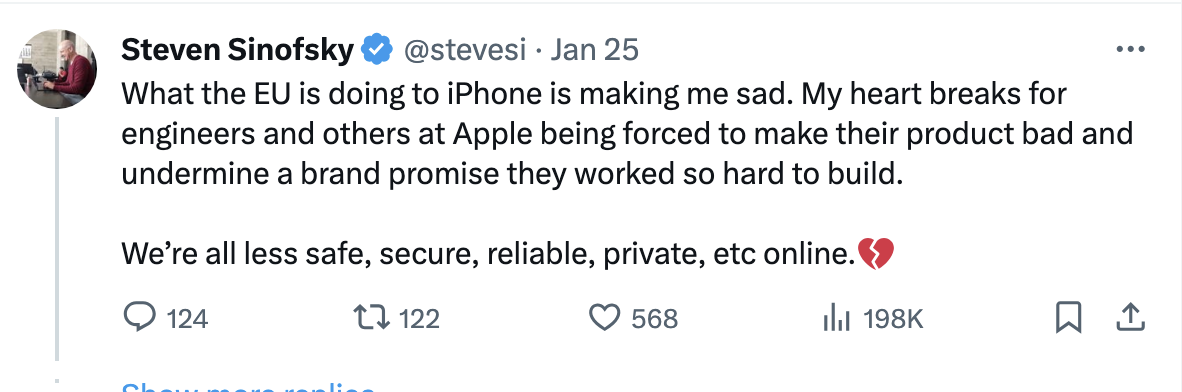Click the blue verified badge
The height and width of the screenshot is (392, 1182).
point(376,51)
